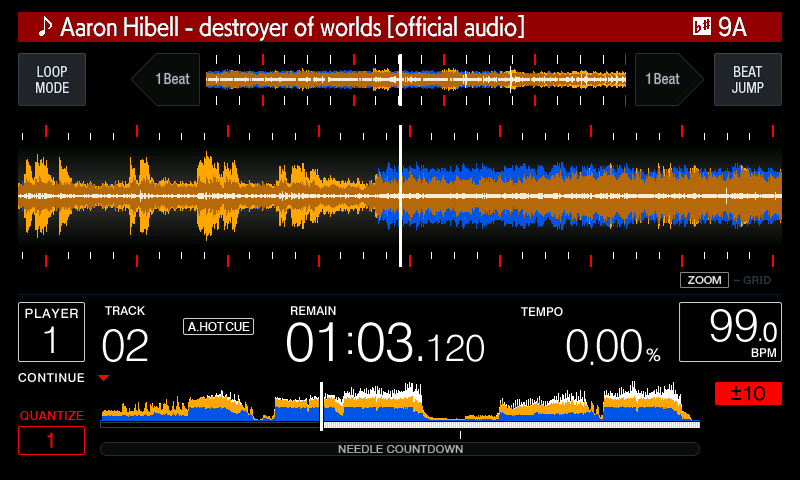Viewport: 800px width, 480px height.
Task: Click the playhead in the overview waveform
Action: (321, 406)
